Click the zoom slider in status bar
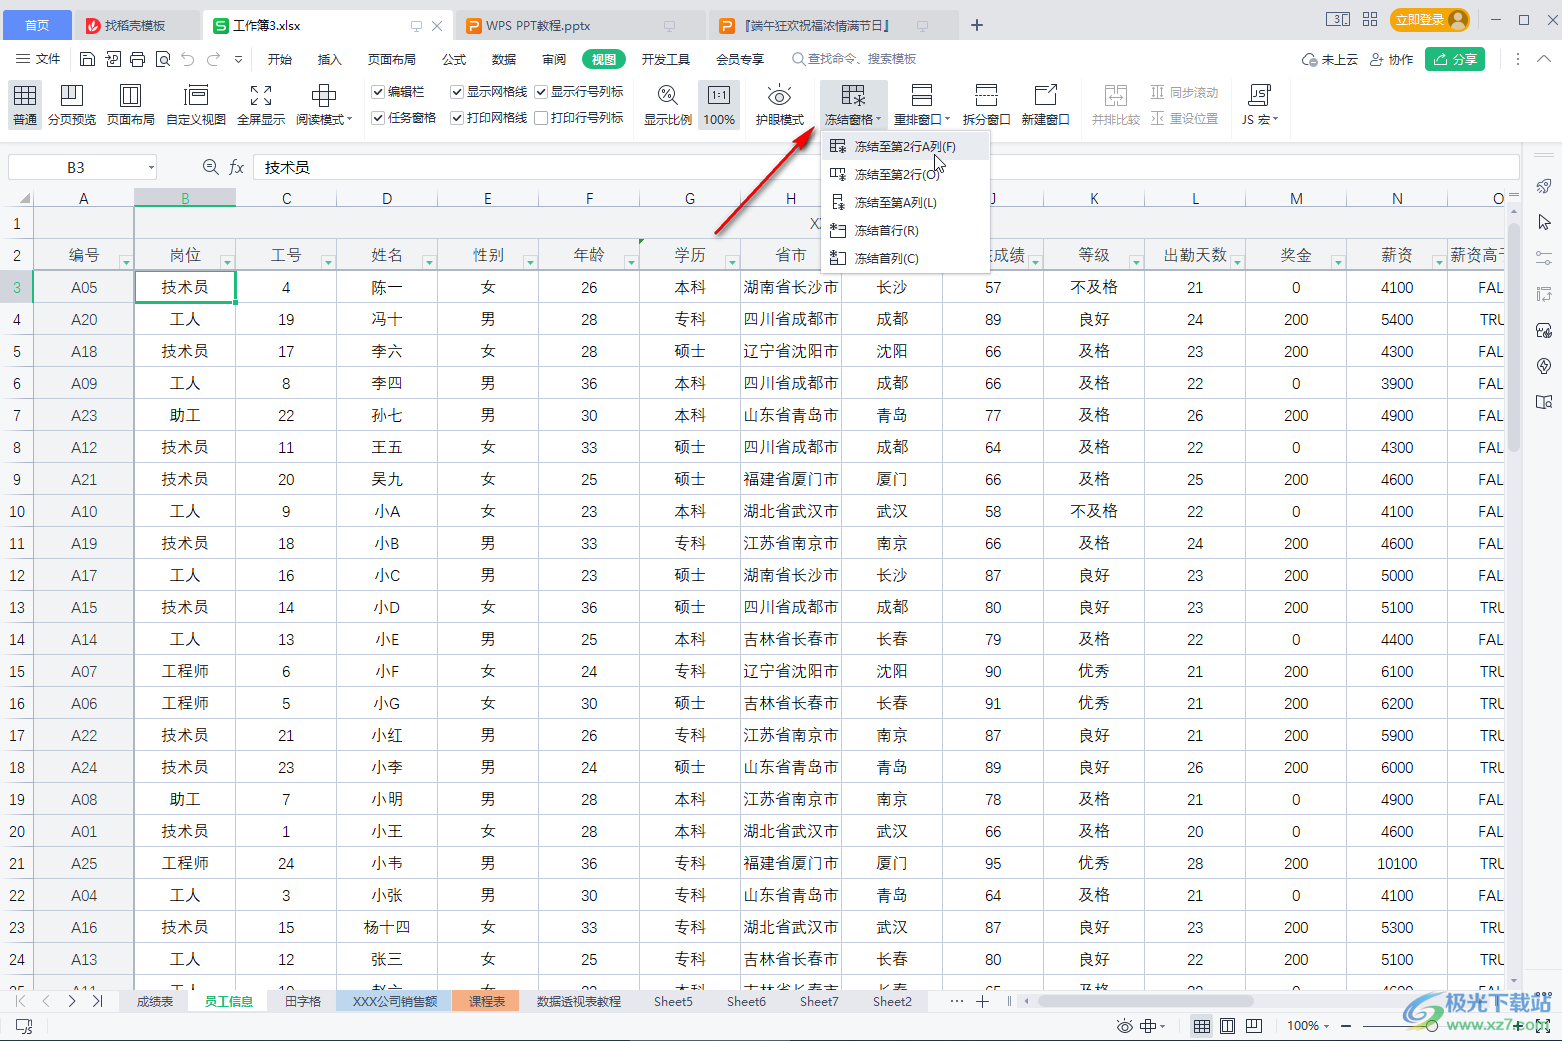Image resolution: width=1562 pixels, height=1041 pixels. click(x=1432, y=1026)
